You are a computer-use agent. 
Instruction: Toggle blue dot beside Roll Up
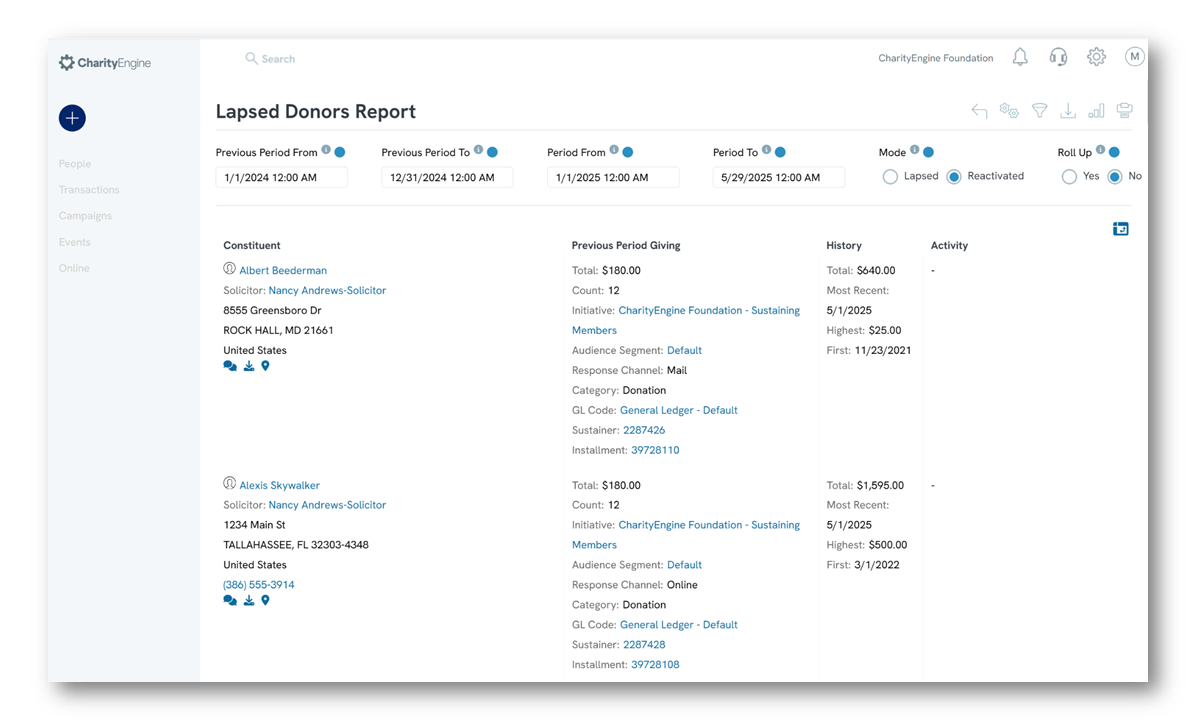point(1114,152)
